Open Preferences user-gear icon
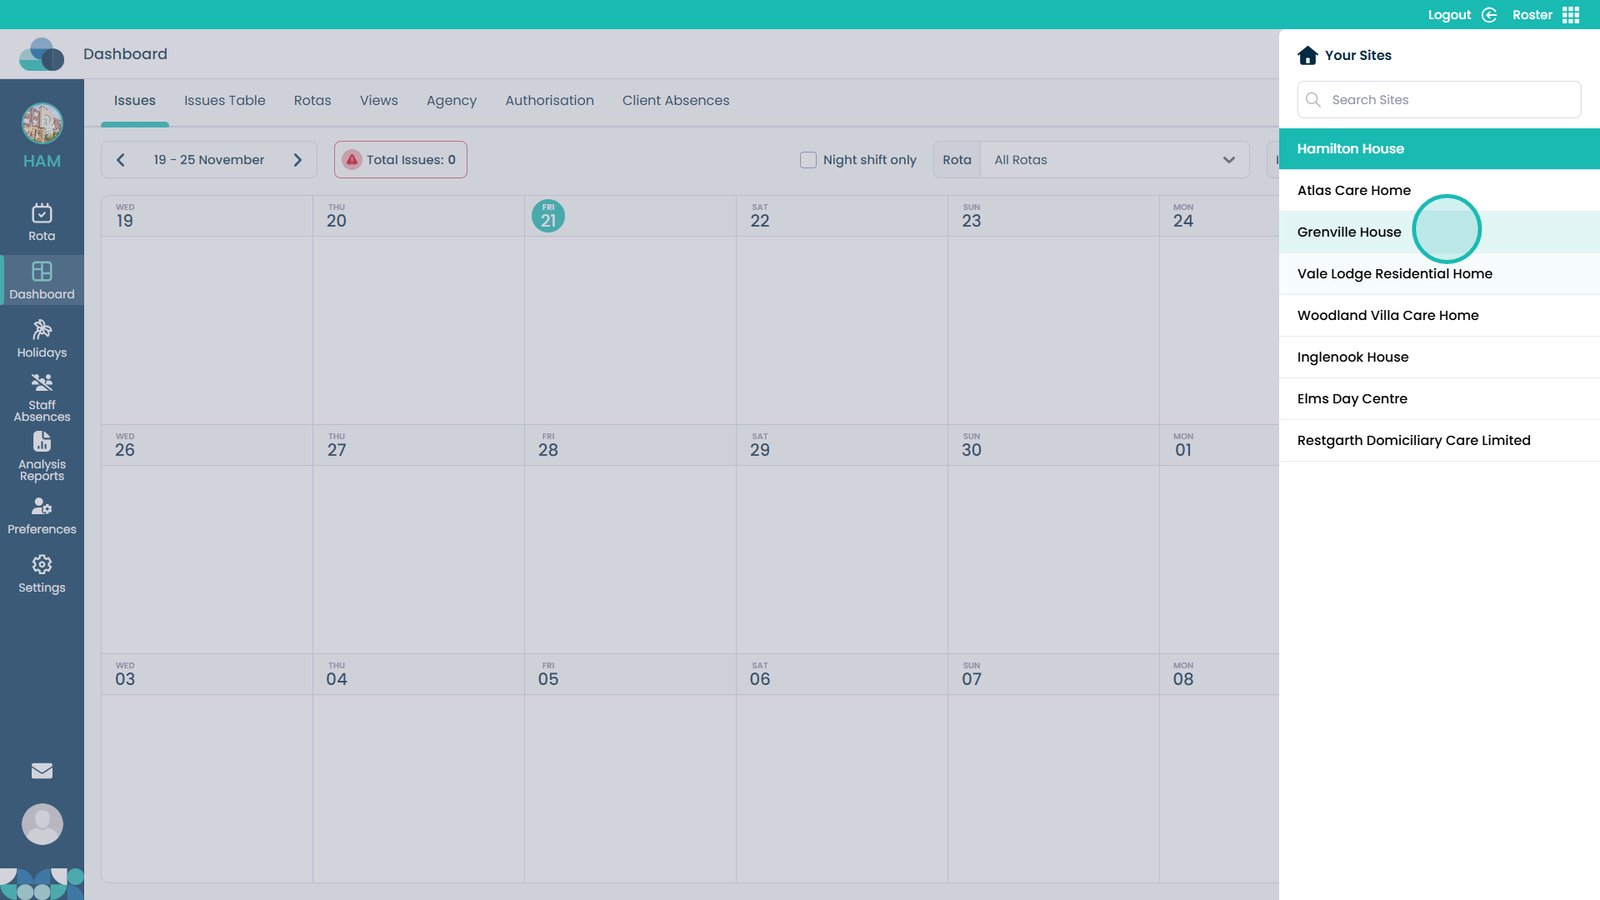The height and width of the screenshot is (900, 1600). pos(42,507)
